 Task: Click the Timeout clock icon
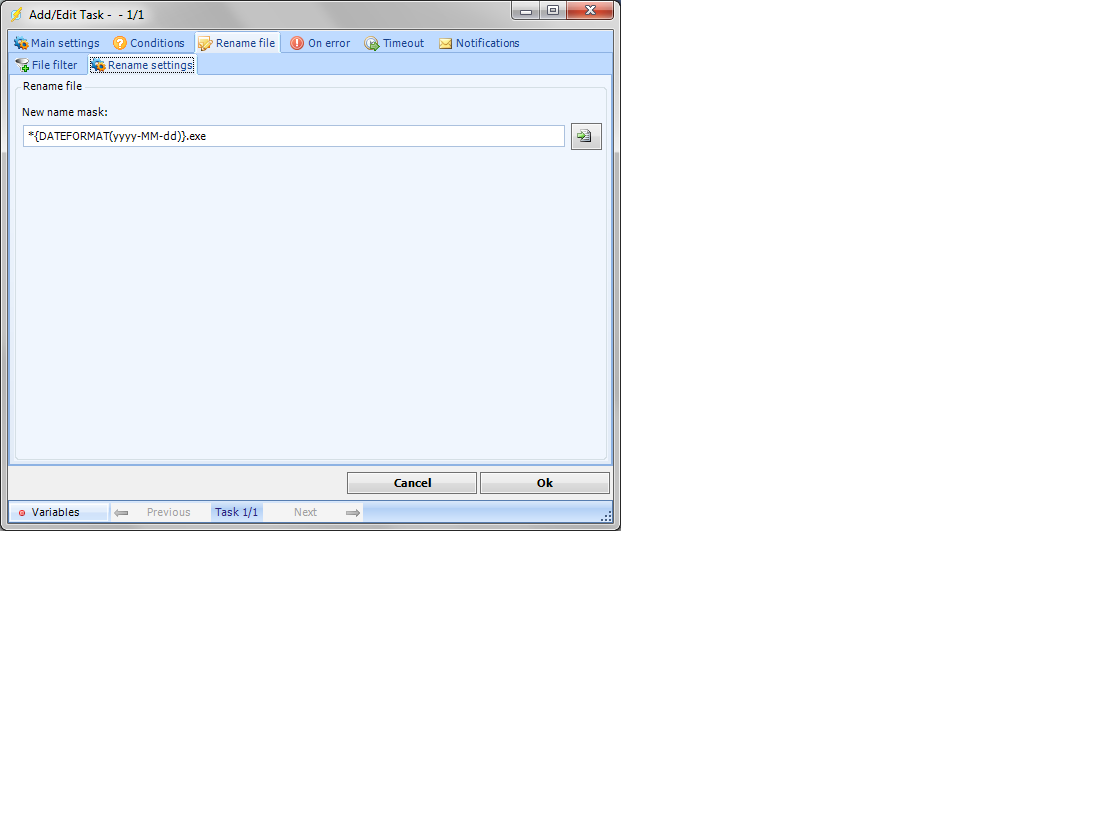[x=372, y=44]
